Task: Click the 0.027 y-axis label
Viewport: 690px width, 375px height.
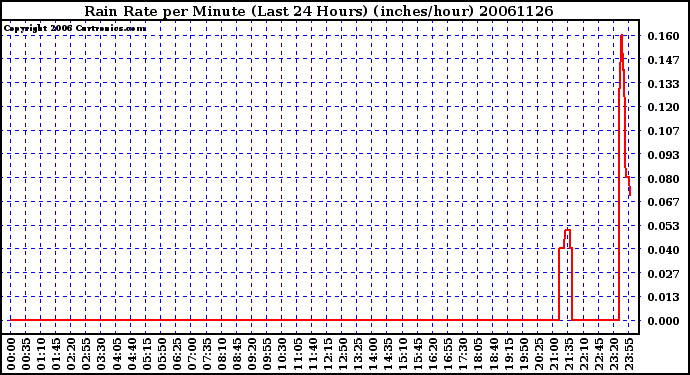Action: click(663, 274)
